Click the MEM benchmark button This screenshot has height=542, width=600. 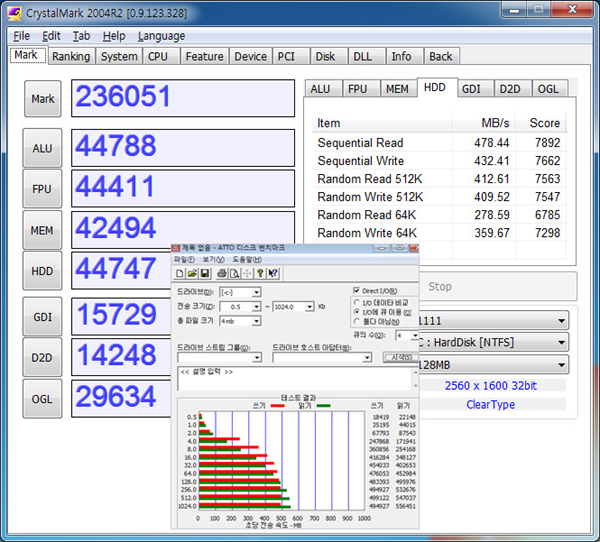tap(42, 230)
